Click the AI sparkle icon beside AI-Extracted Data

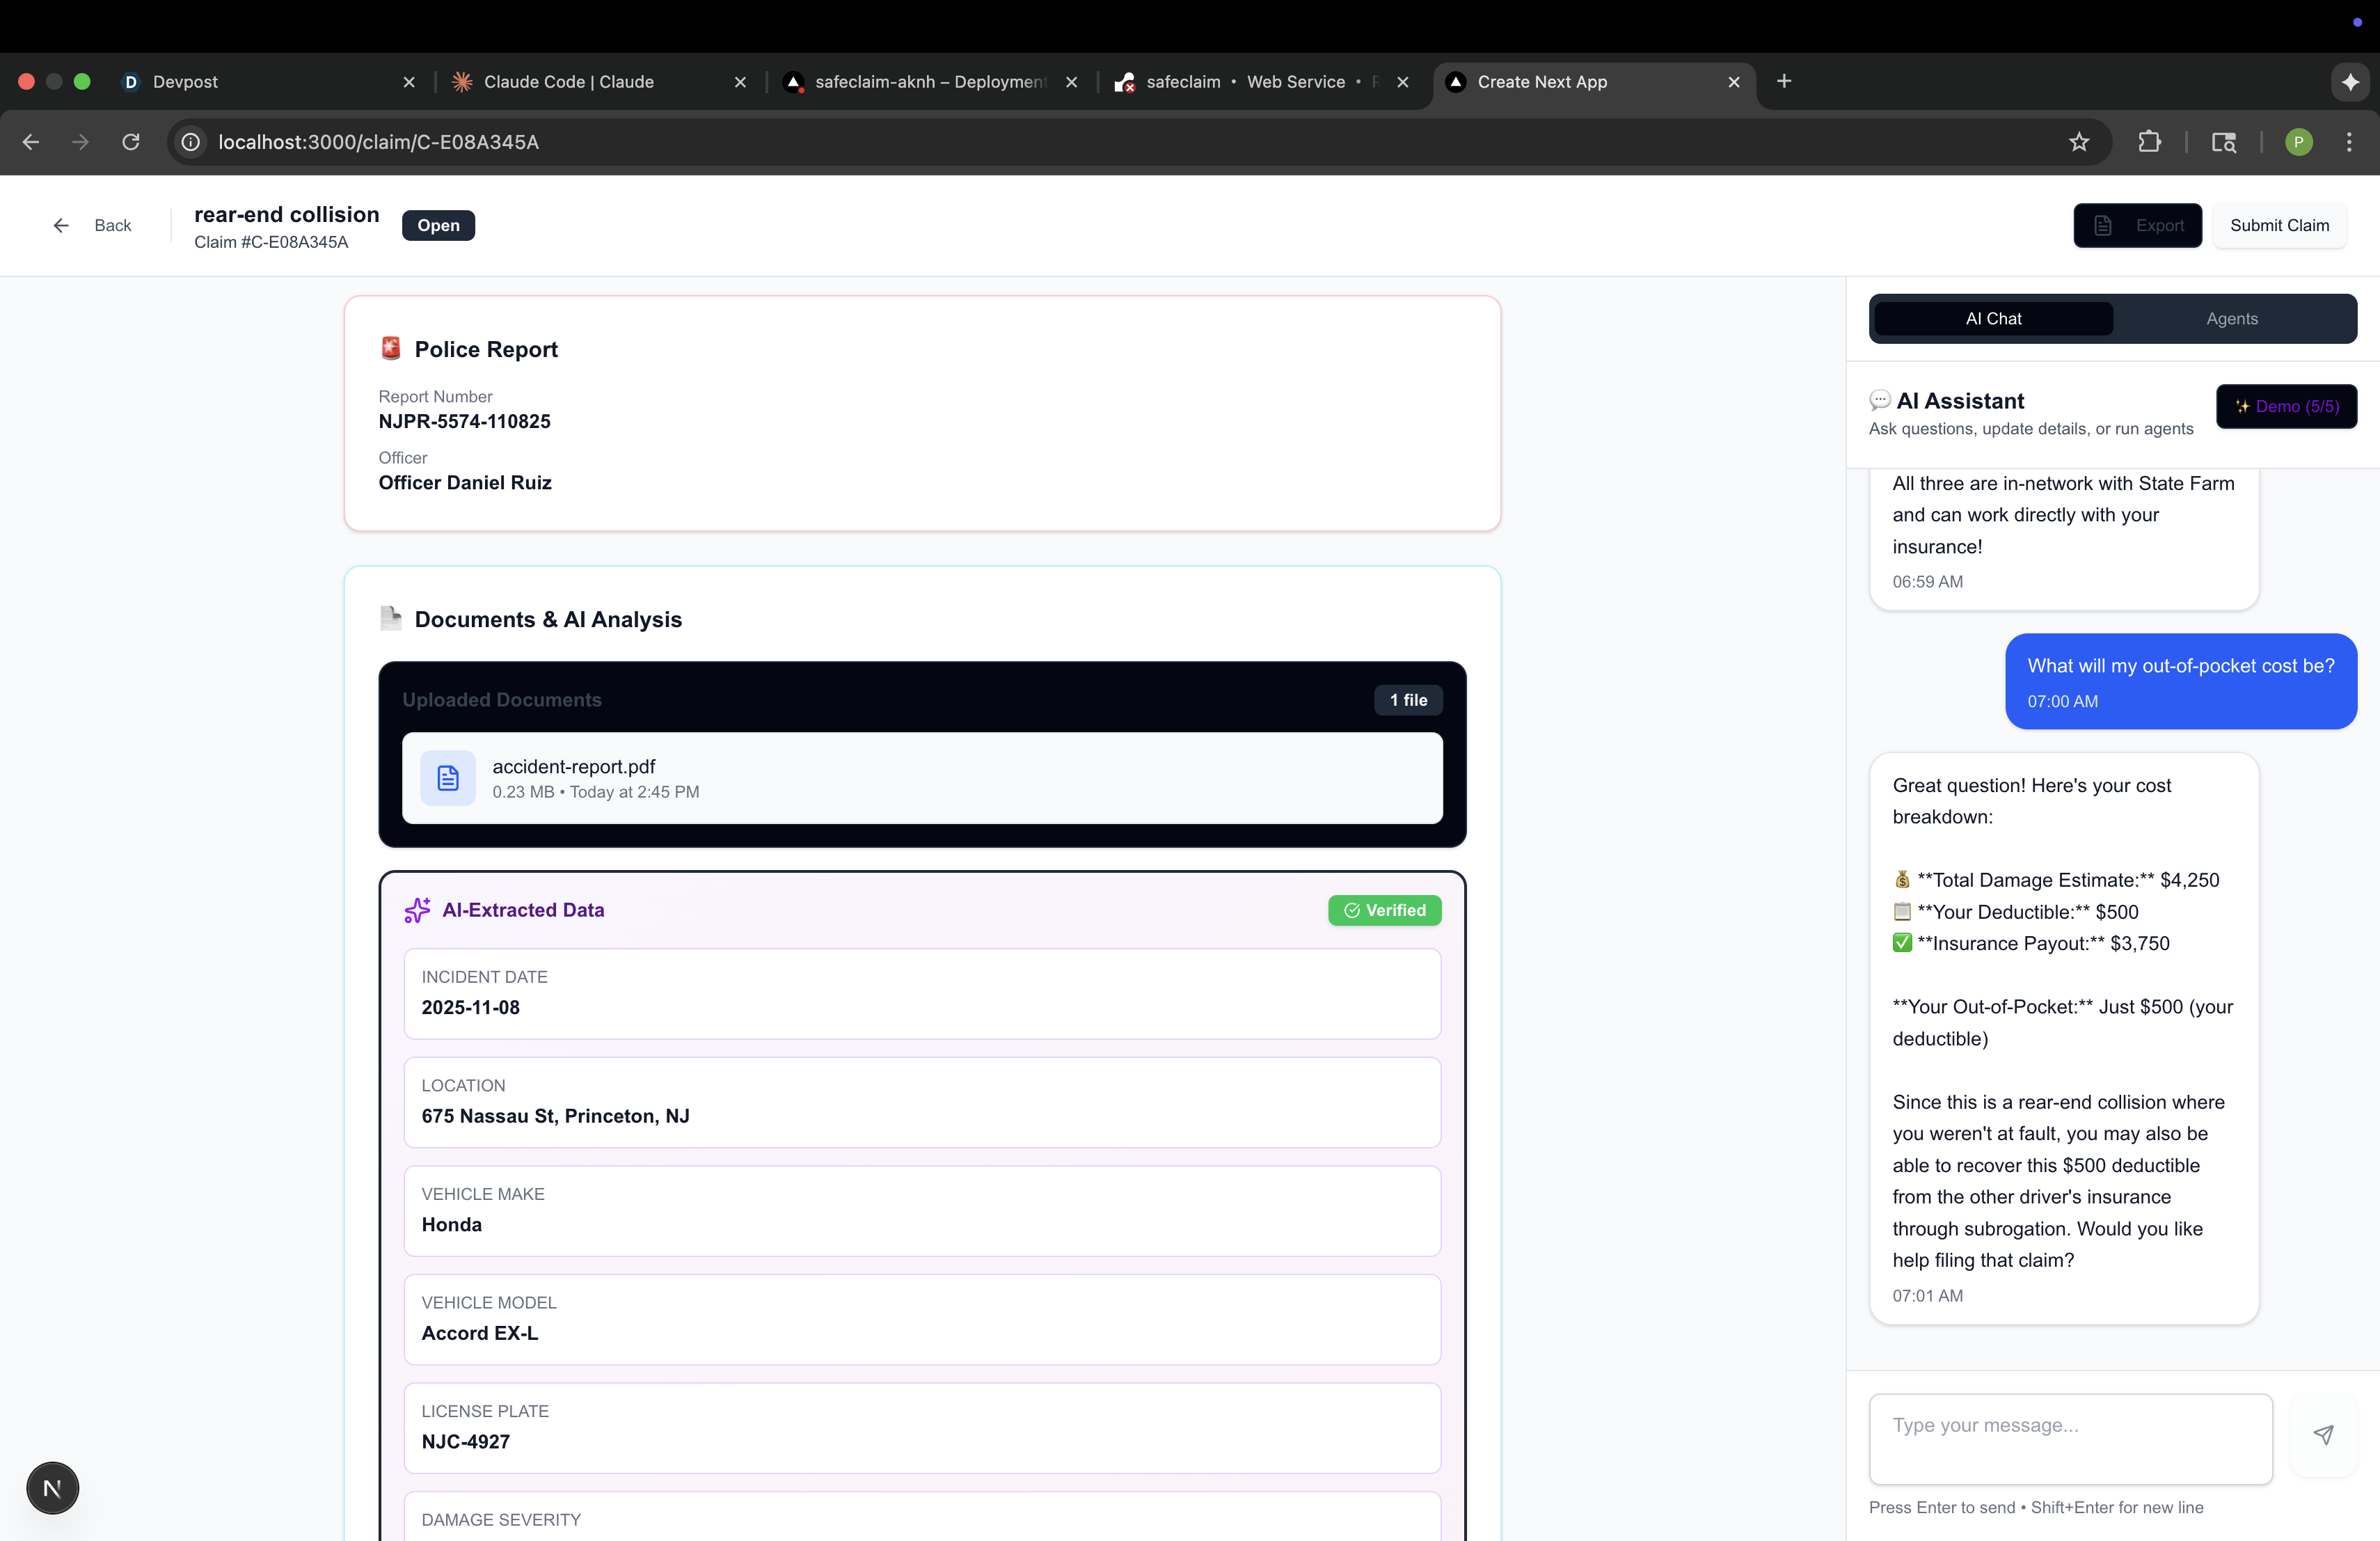point(417,910)
